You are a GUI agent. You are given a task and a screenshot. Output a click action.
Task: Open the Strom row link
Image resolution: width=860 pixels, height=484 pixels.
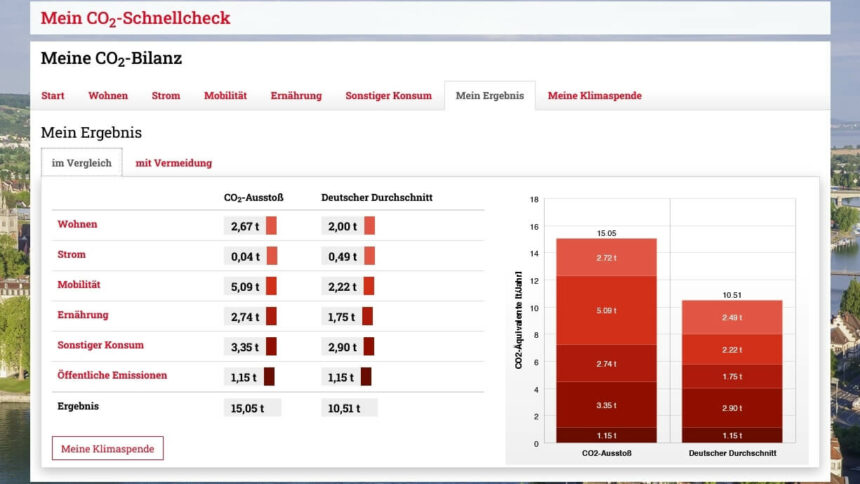tap(71, 254)
